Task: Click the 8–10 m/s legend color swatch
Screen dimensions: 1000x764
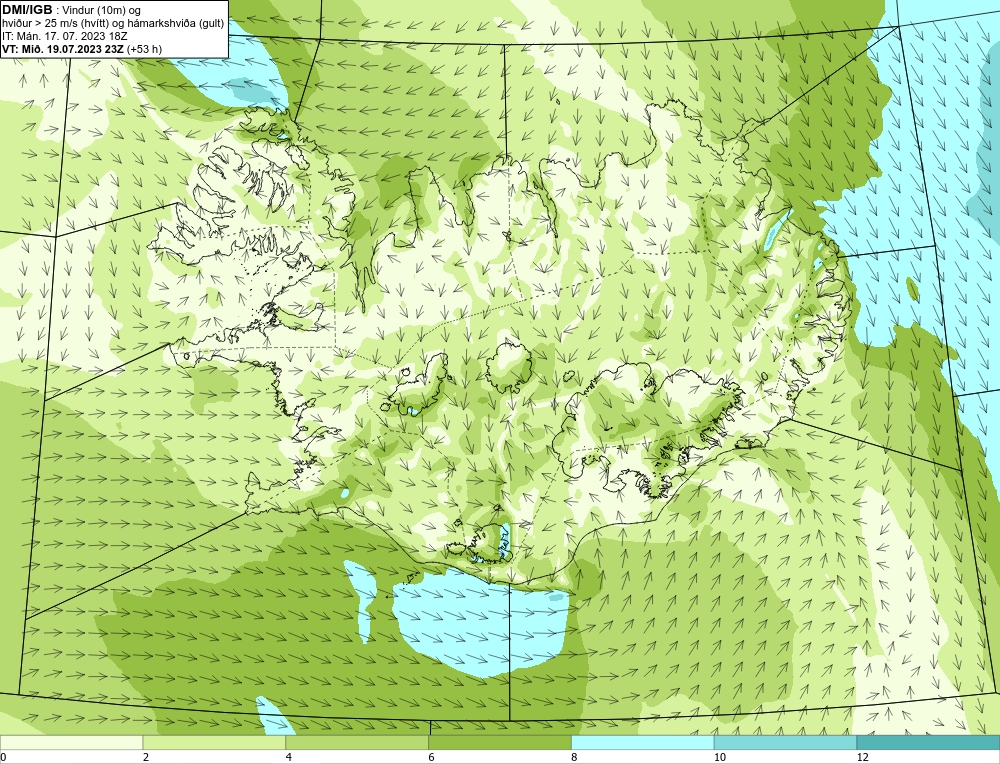Action: pos(642,743)
